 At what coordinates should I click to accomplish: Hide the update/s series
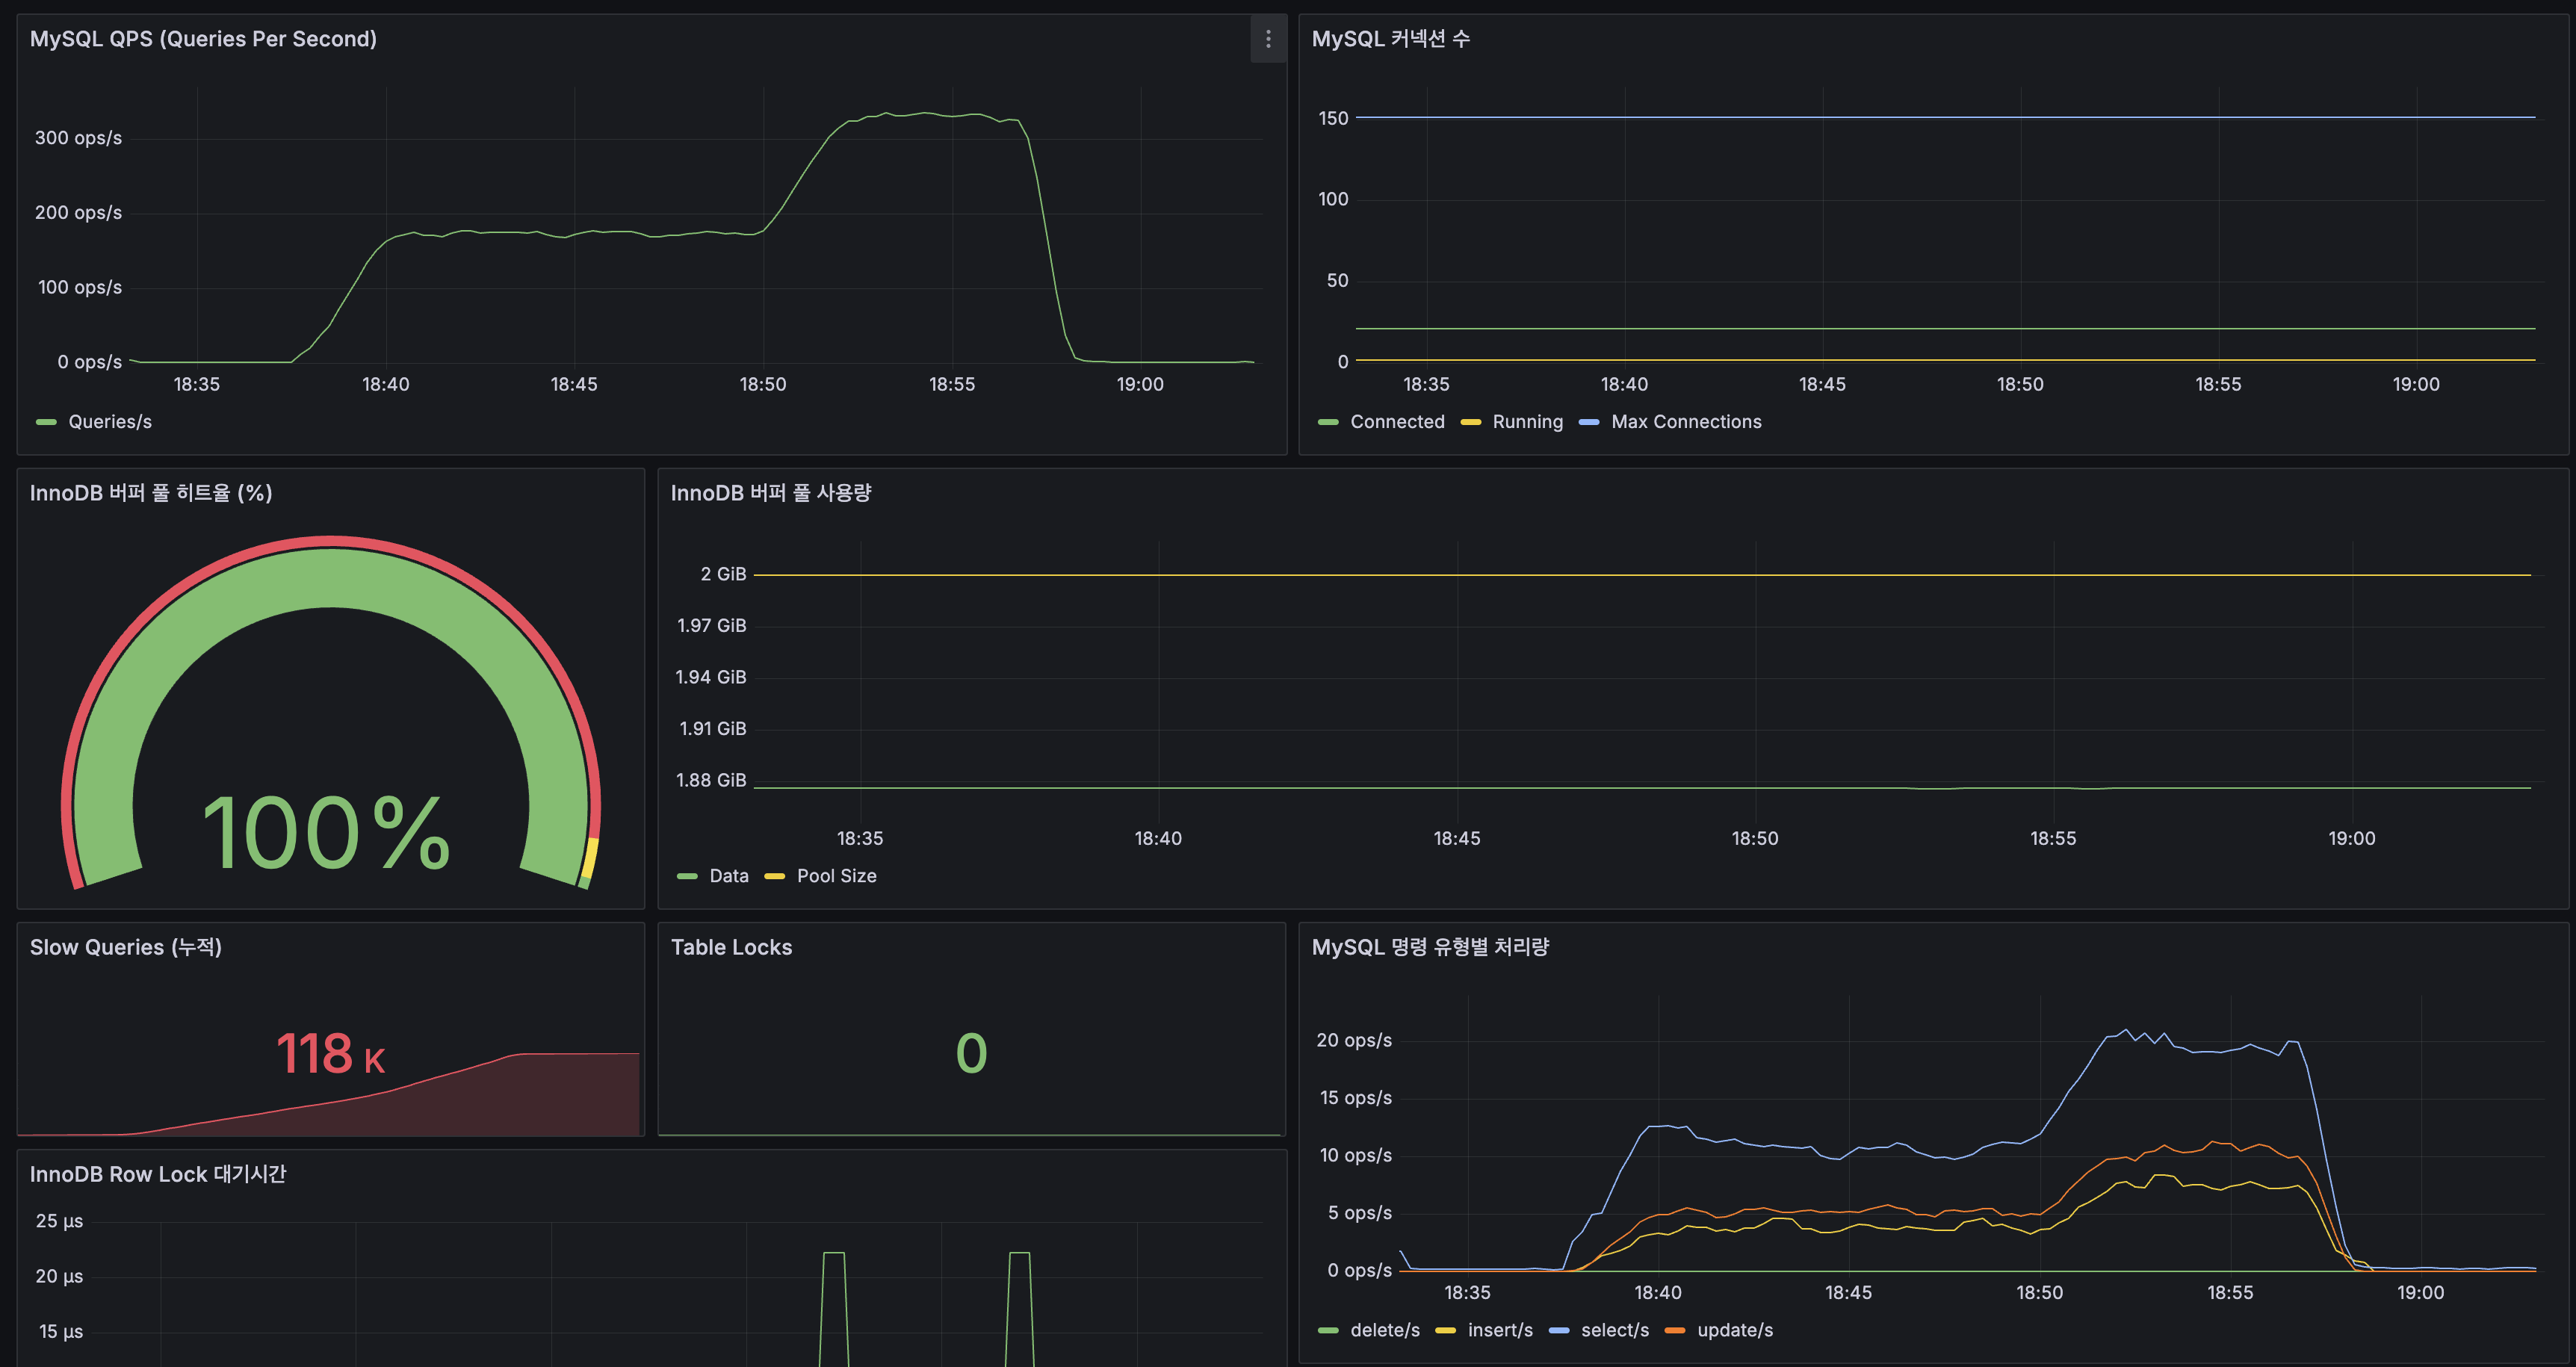pyautogui.click(x=1733, y=1330)
